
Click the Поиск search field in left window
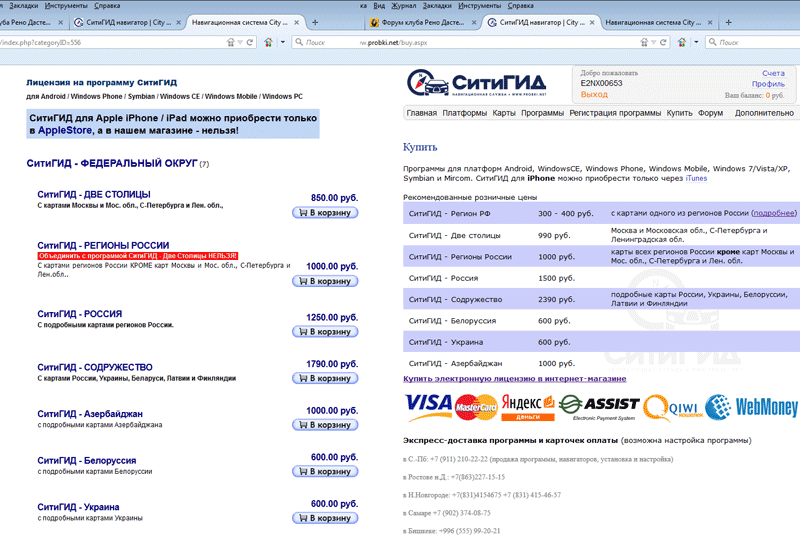(x=326, y=42)
